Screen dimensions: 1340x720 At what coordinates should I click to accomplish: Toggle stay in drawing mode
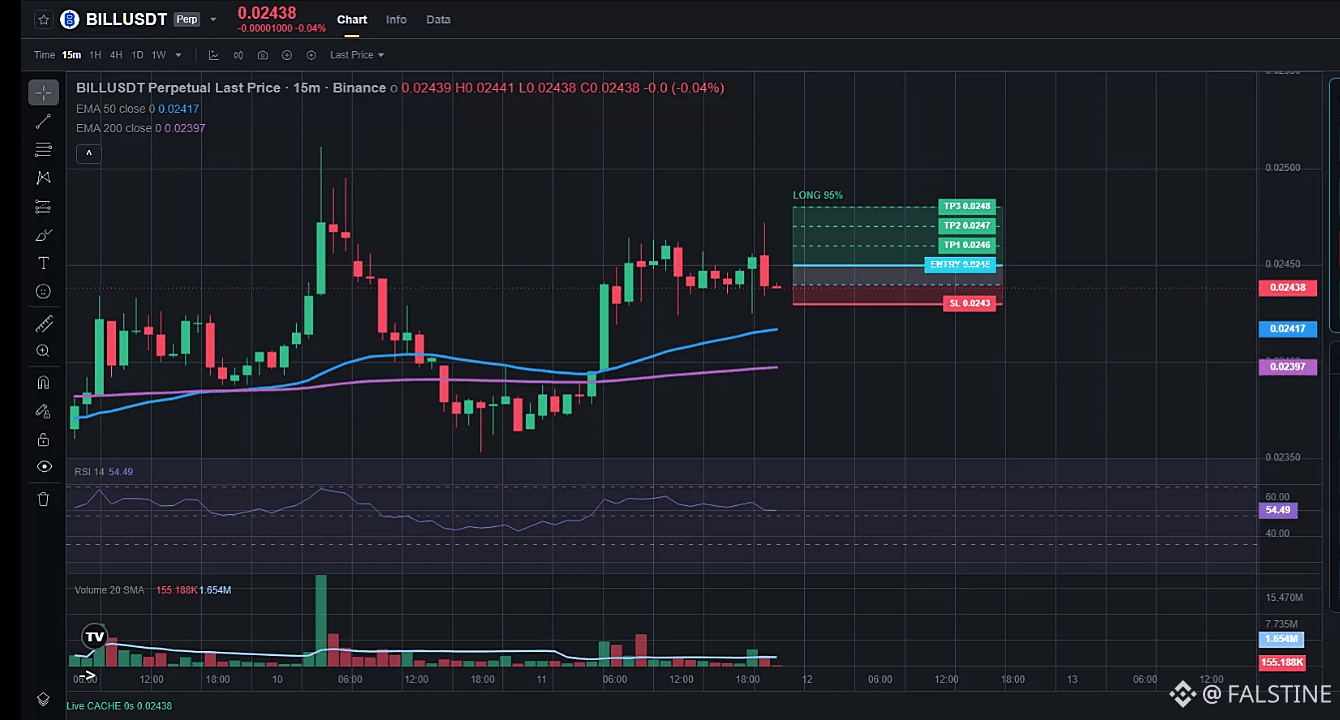(x=43, y=410)
